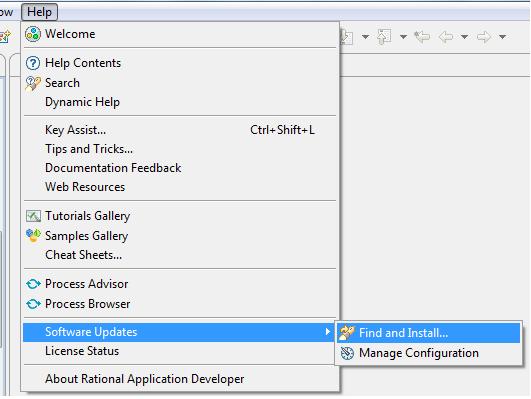Screen dimensions: 531x399
Task: Select Welcome menu entry text
Action: point(70,34)
